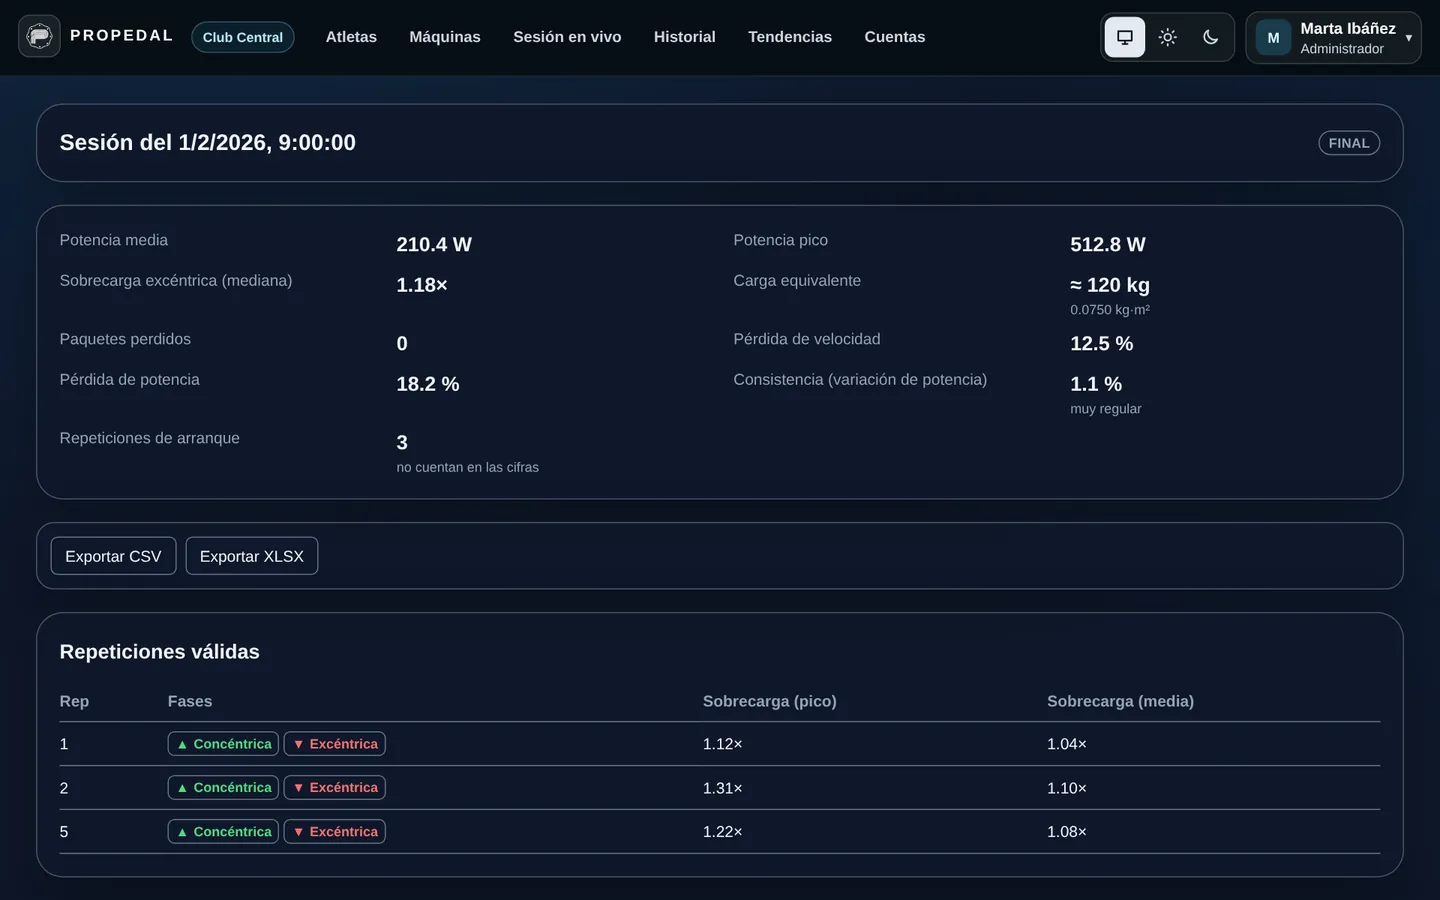Click the 12.5 % velocity loss value
The width and height of the screenshot is (1440, 900).
coord(1102,343)
